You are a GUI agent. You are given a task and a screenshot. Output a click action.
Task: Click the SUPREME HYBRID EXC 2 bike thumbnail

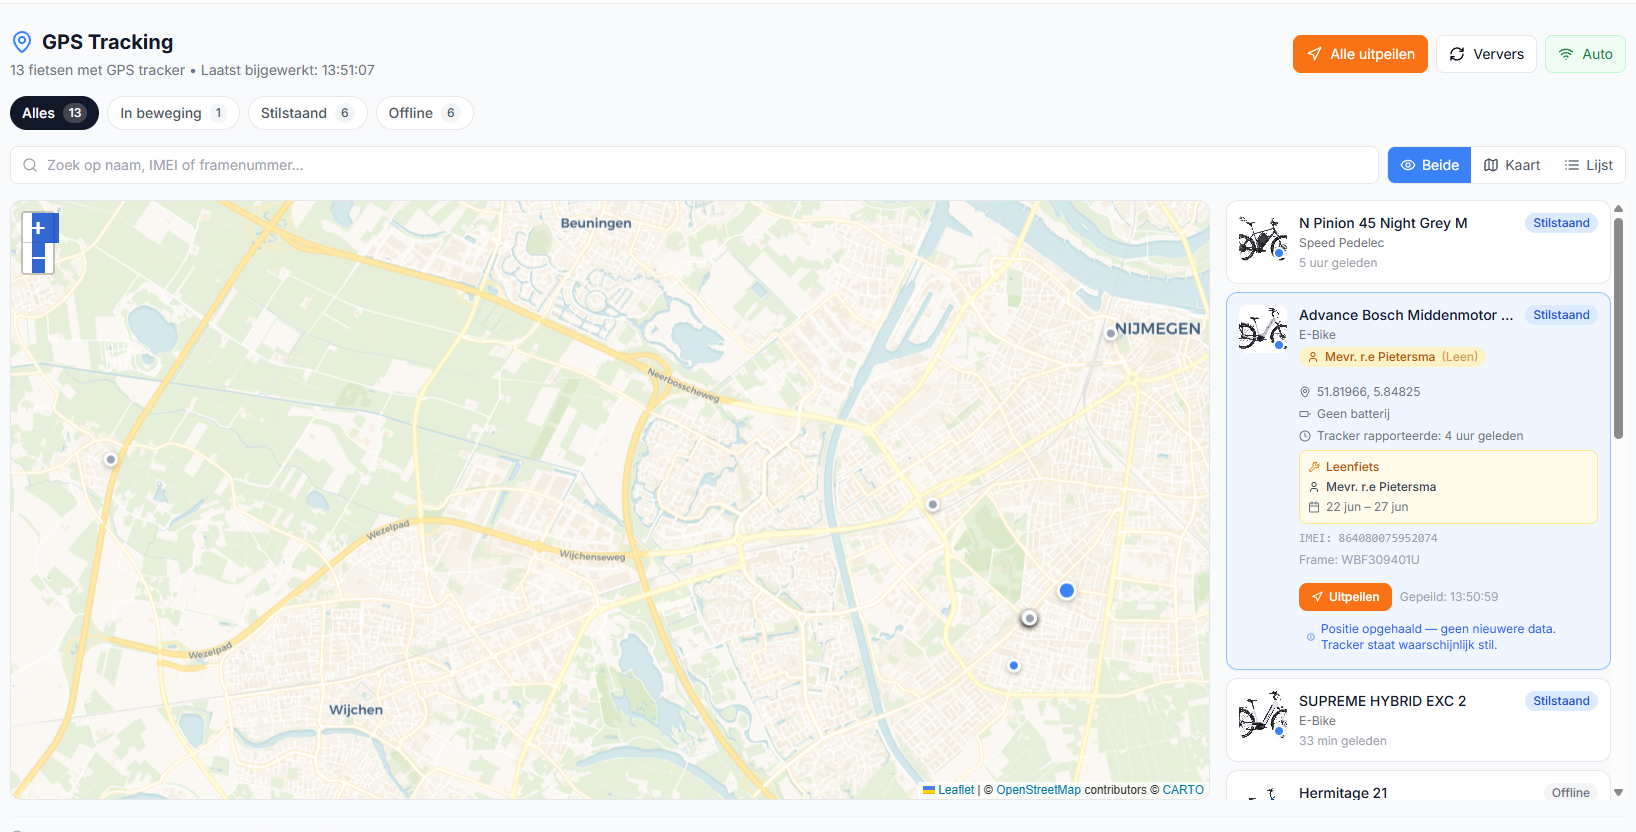tap(1263, 716)
